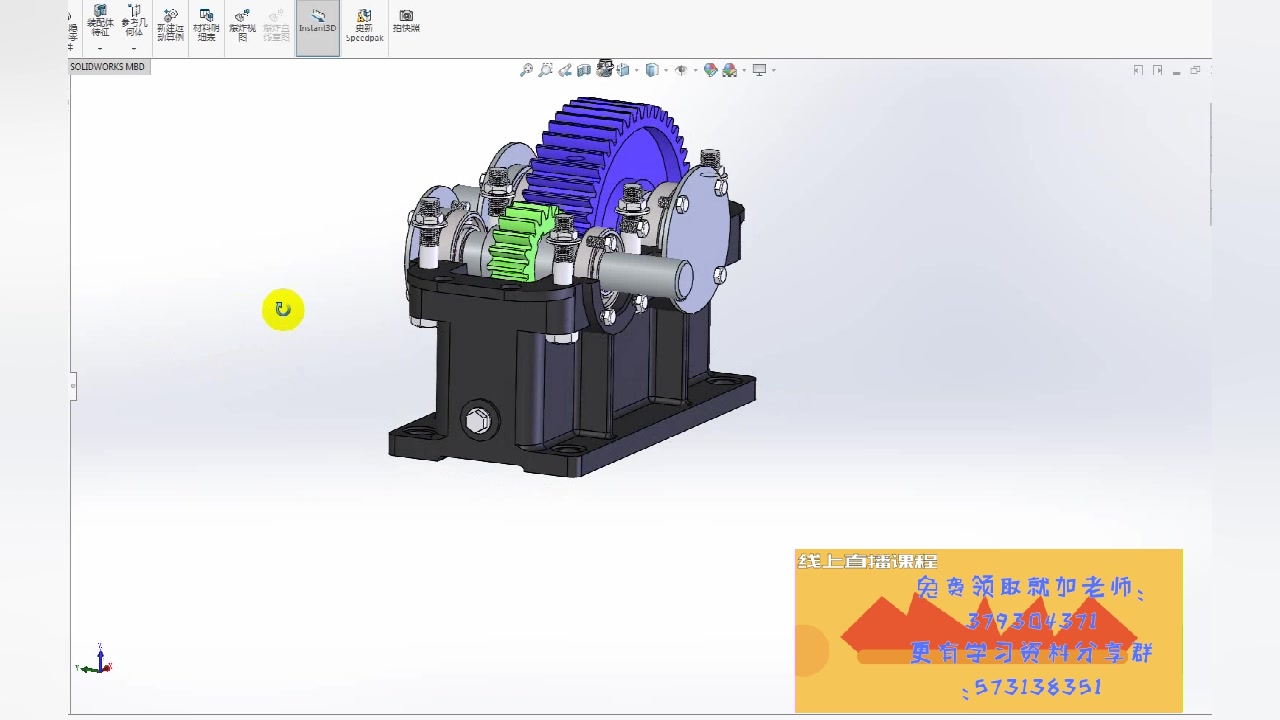Take a snapshot with 拍快照

click(406, 21)
